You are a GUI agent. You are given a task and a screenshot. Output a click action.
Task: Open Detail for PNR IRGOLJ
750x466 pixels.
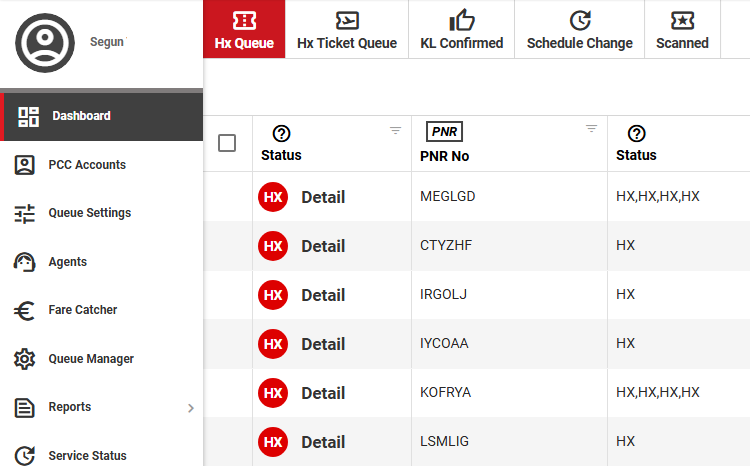pyautogui.click(x=323, y=295)
